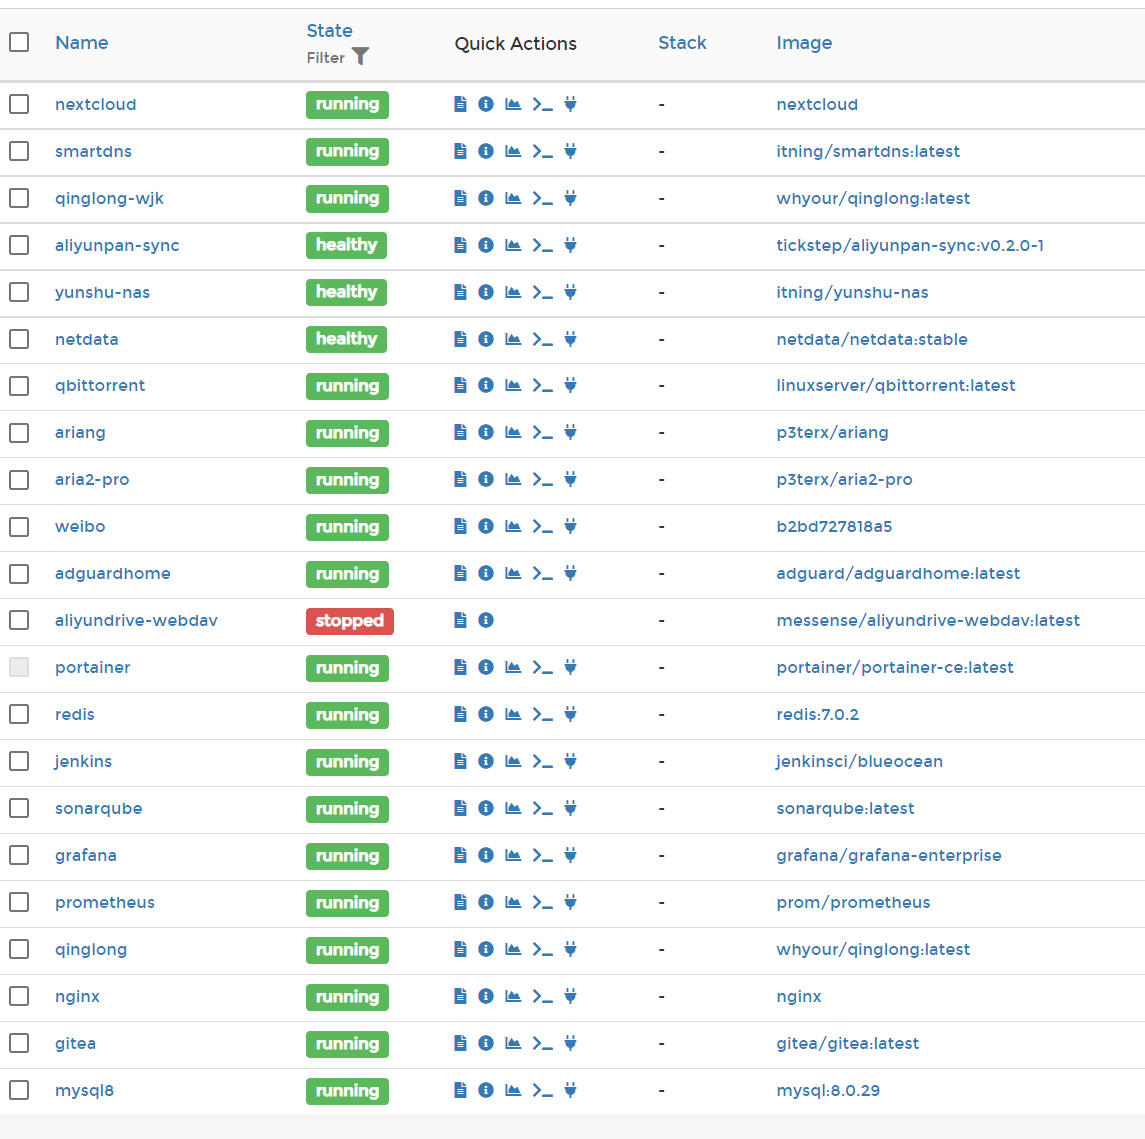Image resolution: width=1145 pixels, height=1139 pixels.
Task: Open the netdata container name link
Action: pyautogui.click(x=87, y=340)
